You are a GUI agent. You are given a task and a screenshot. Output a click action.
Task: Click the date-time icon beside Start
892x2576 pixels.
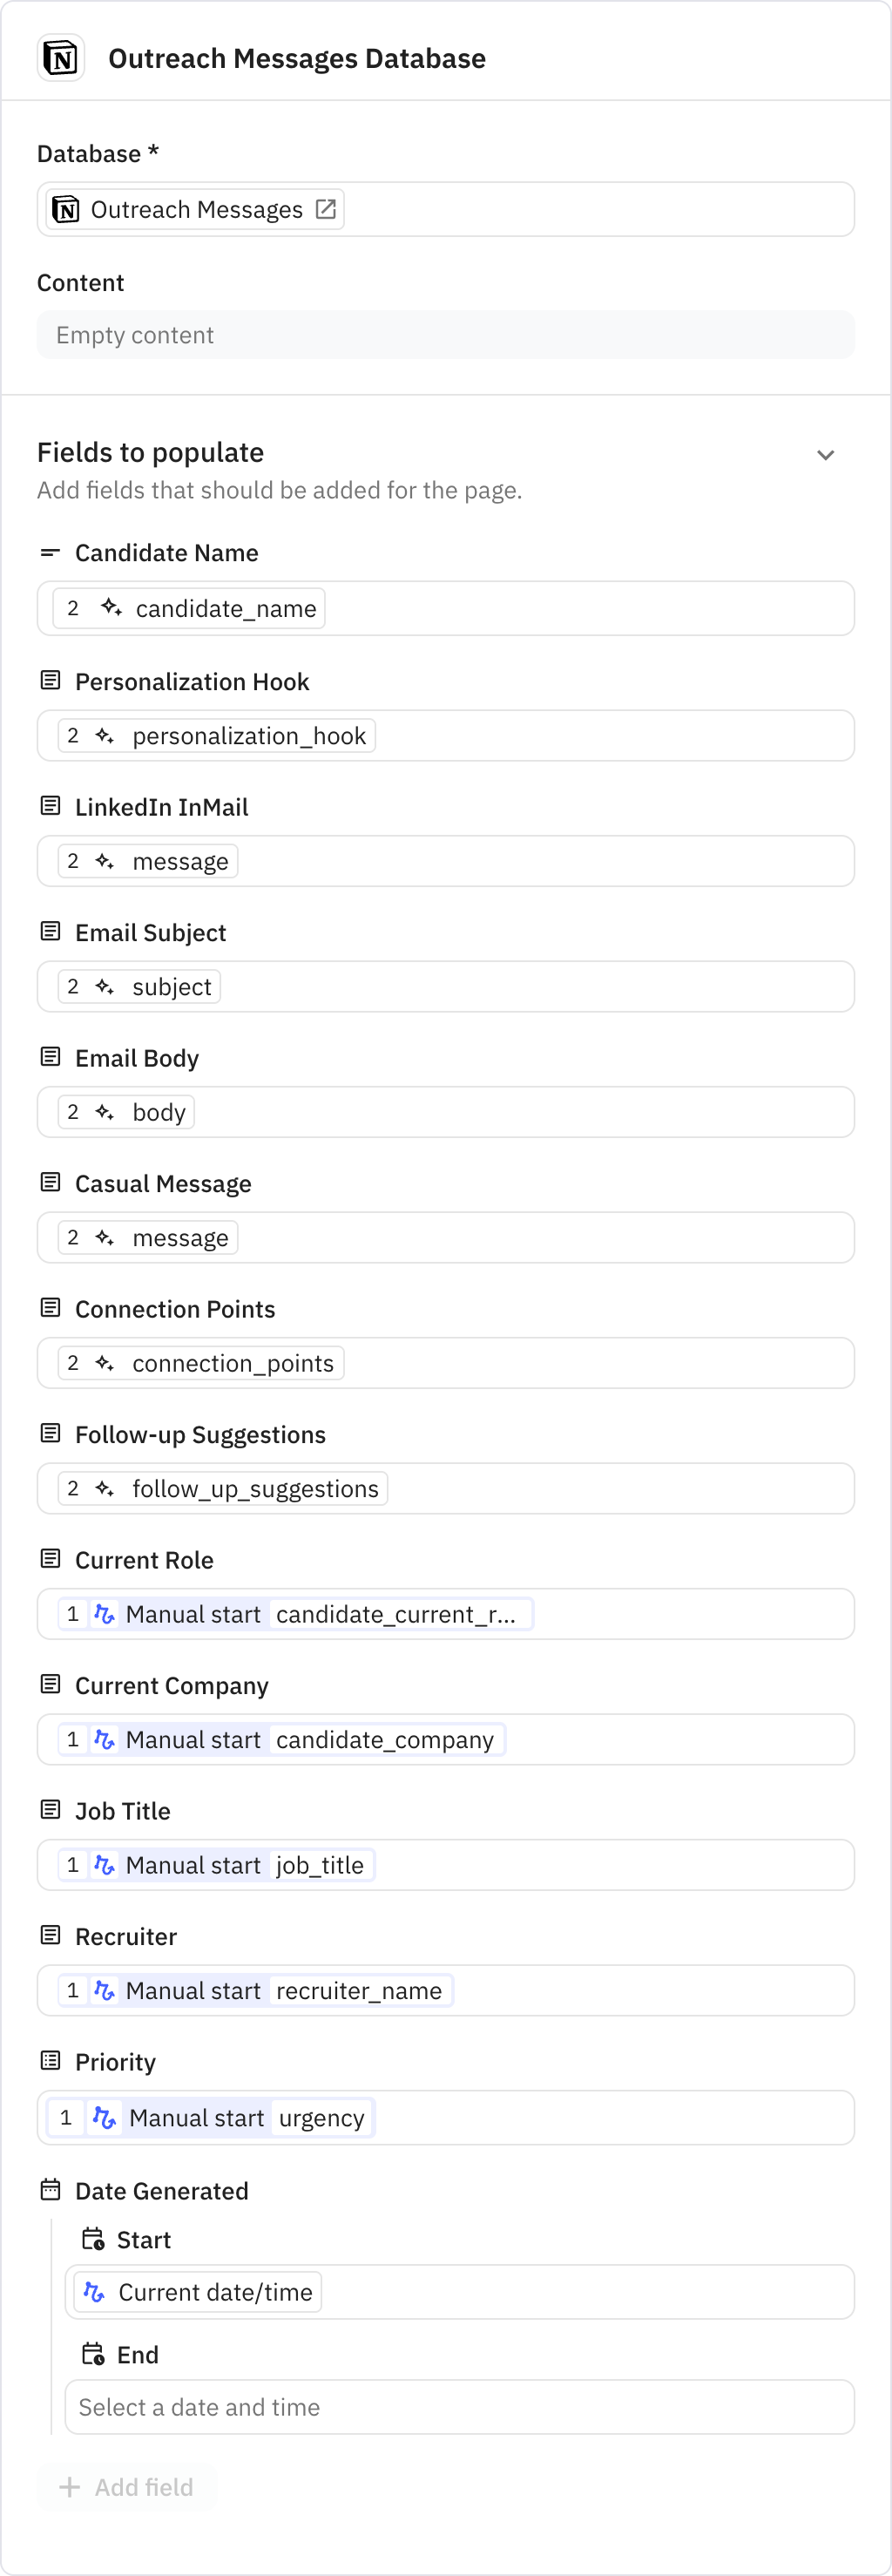[x=94, y=2240]
